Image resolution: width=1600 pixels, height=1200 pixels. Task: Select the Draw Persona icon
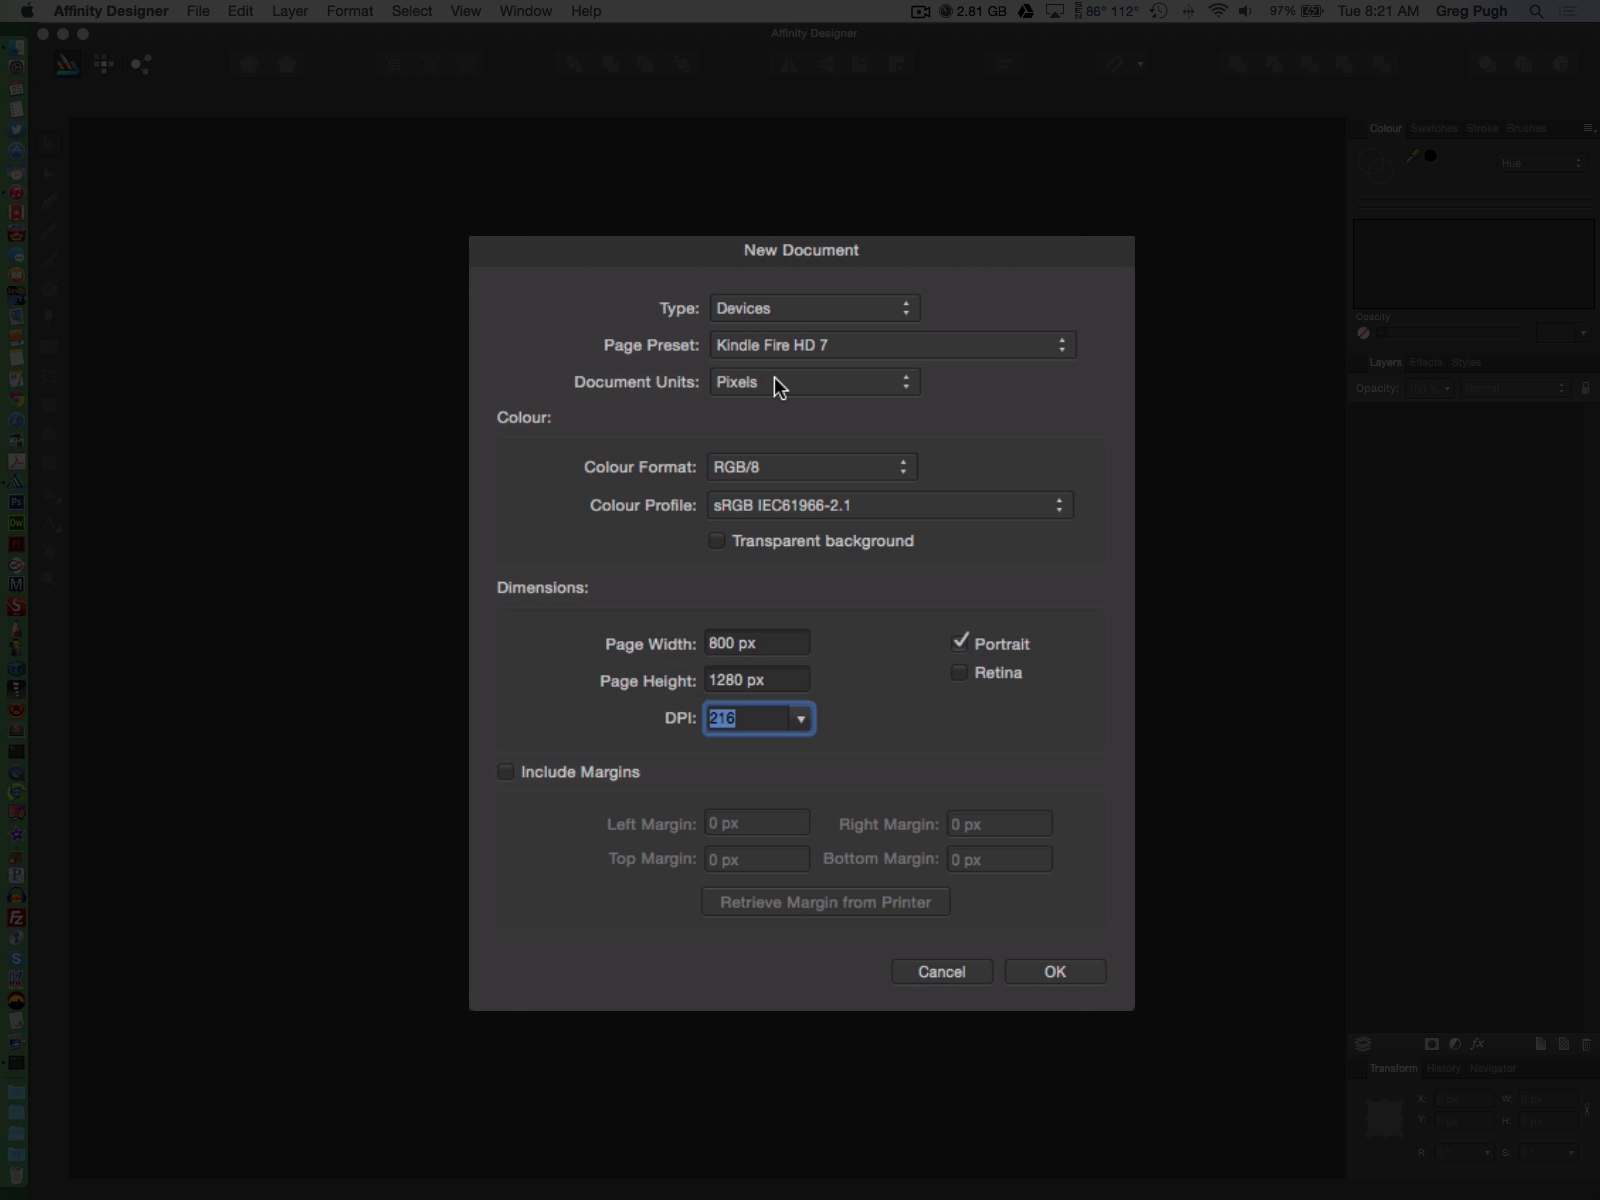tap(67, 65)
